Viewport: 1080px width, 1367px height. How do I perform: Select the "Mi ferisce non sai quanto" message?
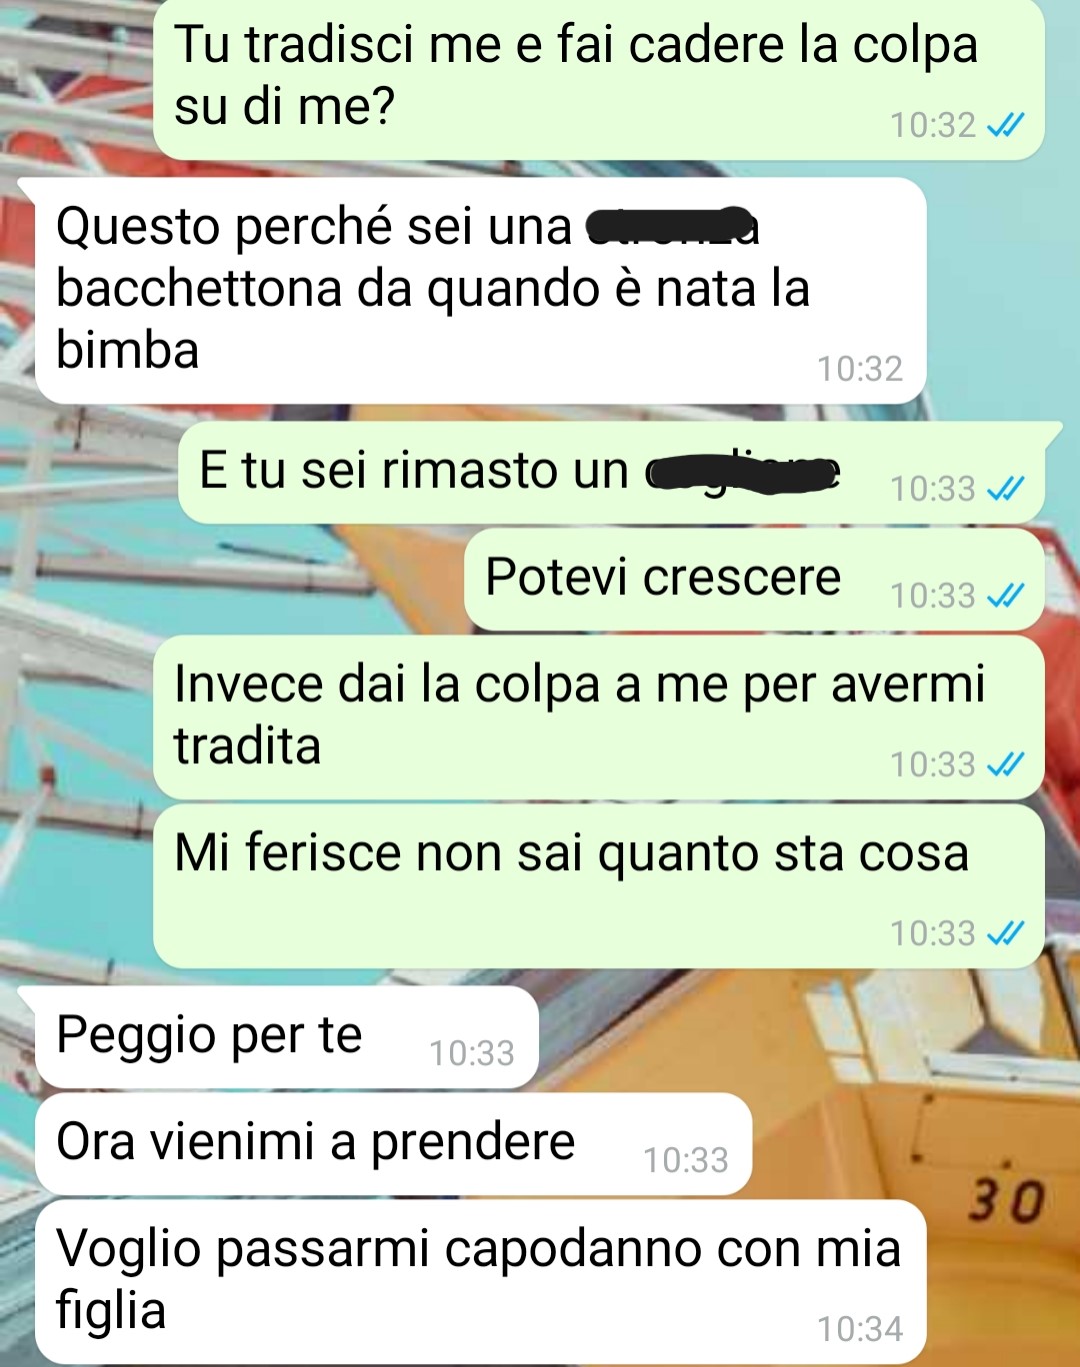[x=599, y=886]
